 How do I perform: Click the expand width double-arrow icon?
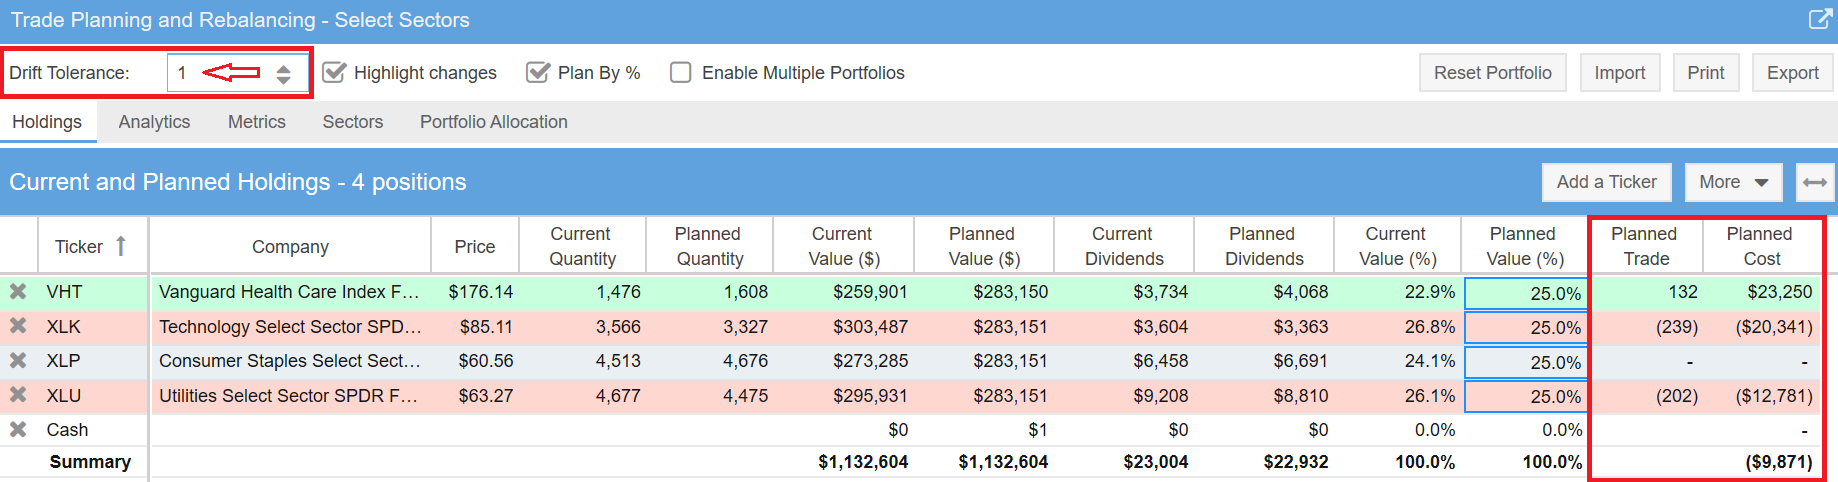tap(1815, 182)
